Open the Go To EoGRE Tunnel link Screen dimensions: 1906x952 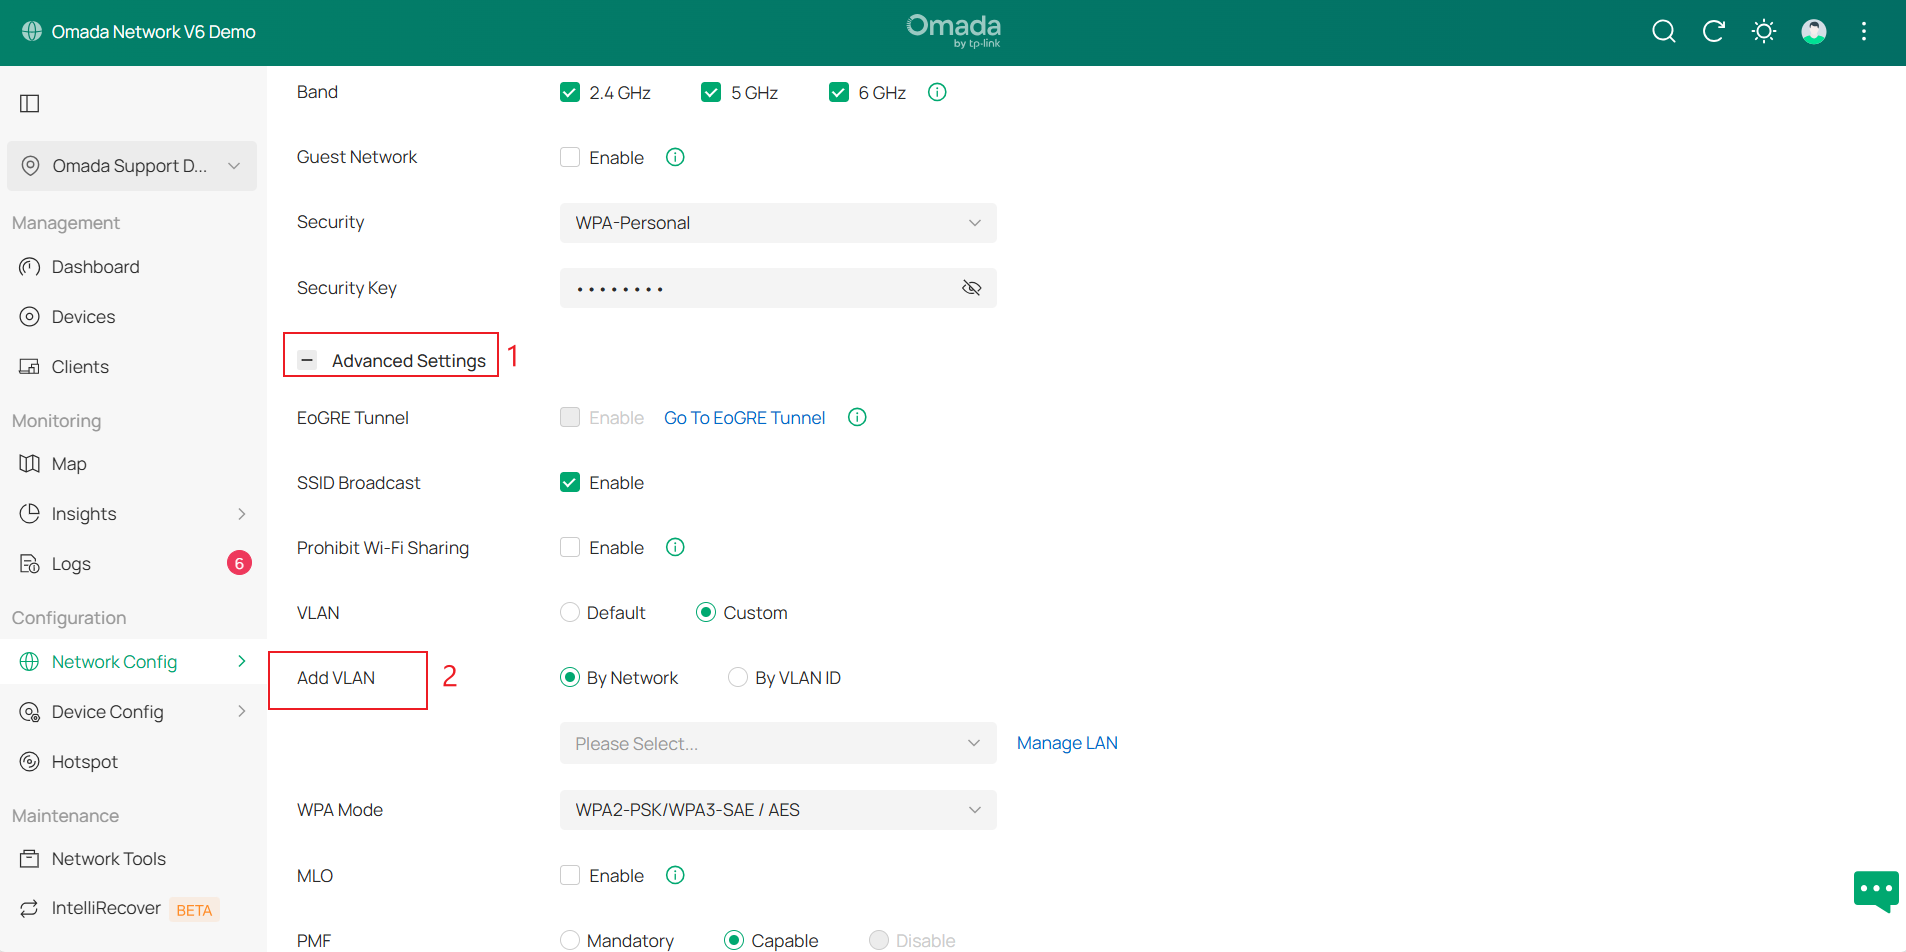[x=744, y=417]
